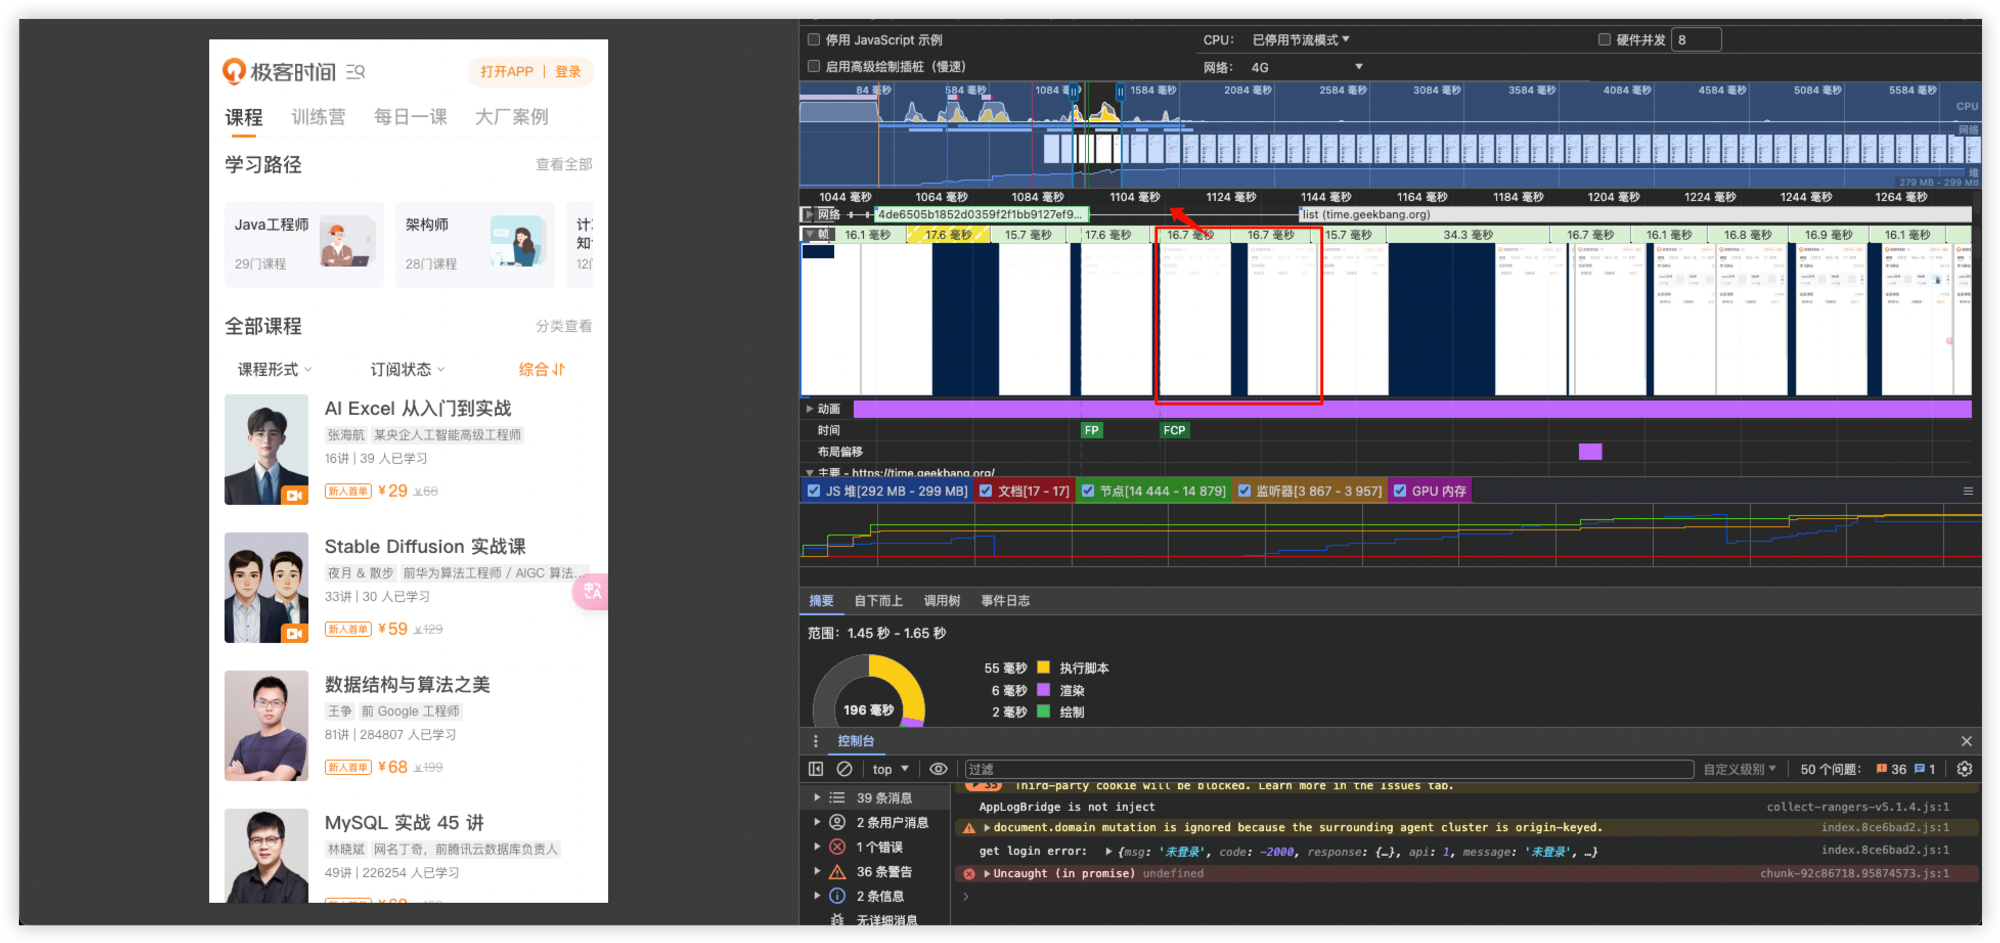Uncheck the JS 堆 memory checkbox
Screen dimensions: 2000x943
click(814, 491)
